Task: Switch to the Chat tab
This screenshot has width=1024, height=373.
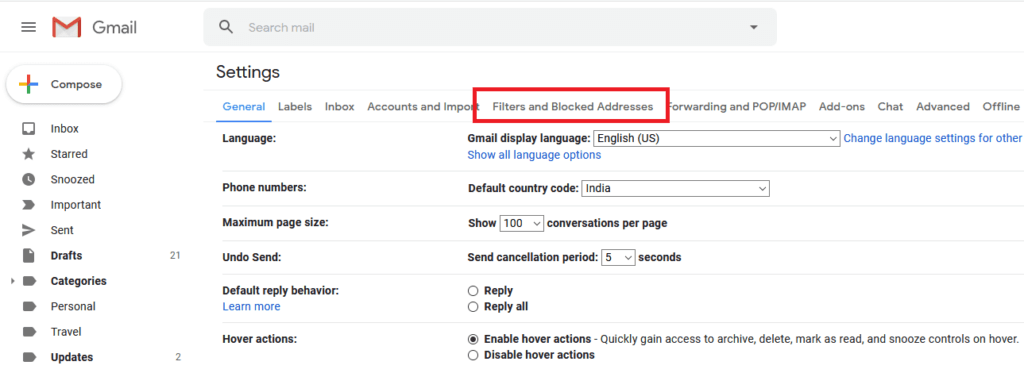Action: click(890, 106)
